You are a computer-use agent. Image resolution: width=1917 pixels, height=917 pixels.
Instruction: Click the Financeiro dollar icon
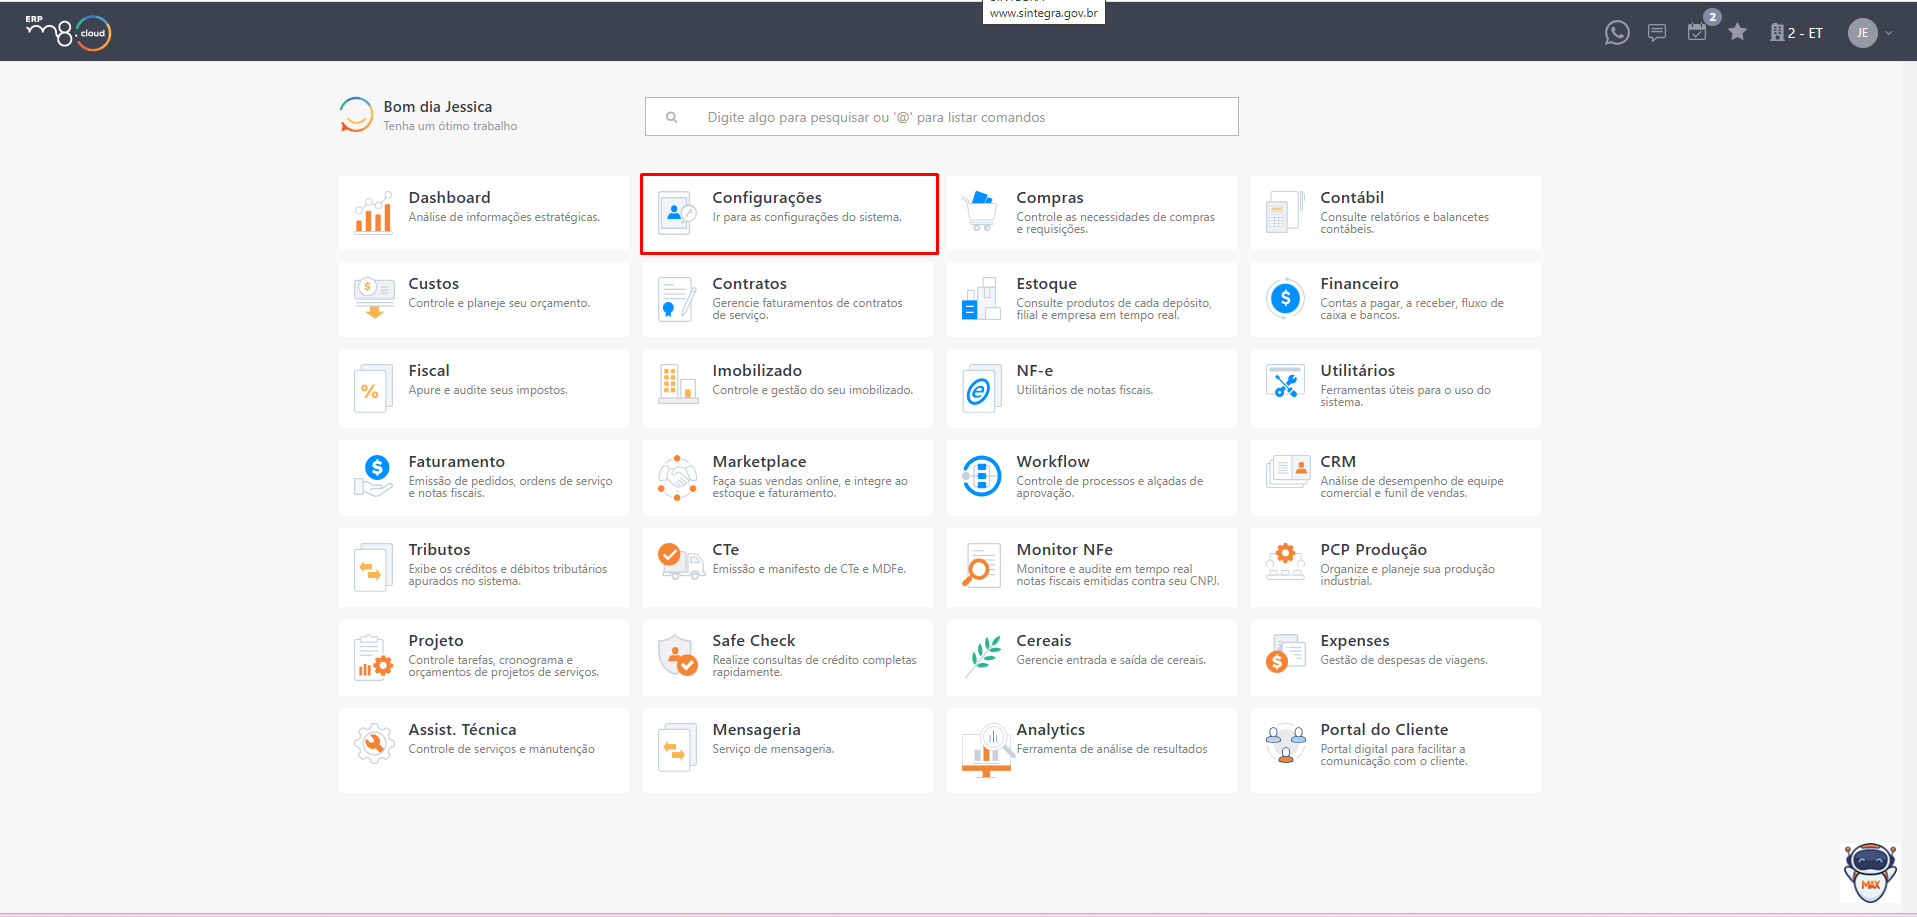tap(1284, 298)
